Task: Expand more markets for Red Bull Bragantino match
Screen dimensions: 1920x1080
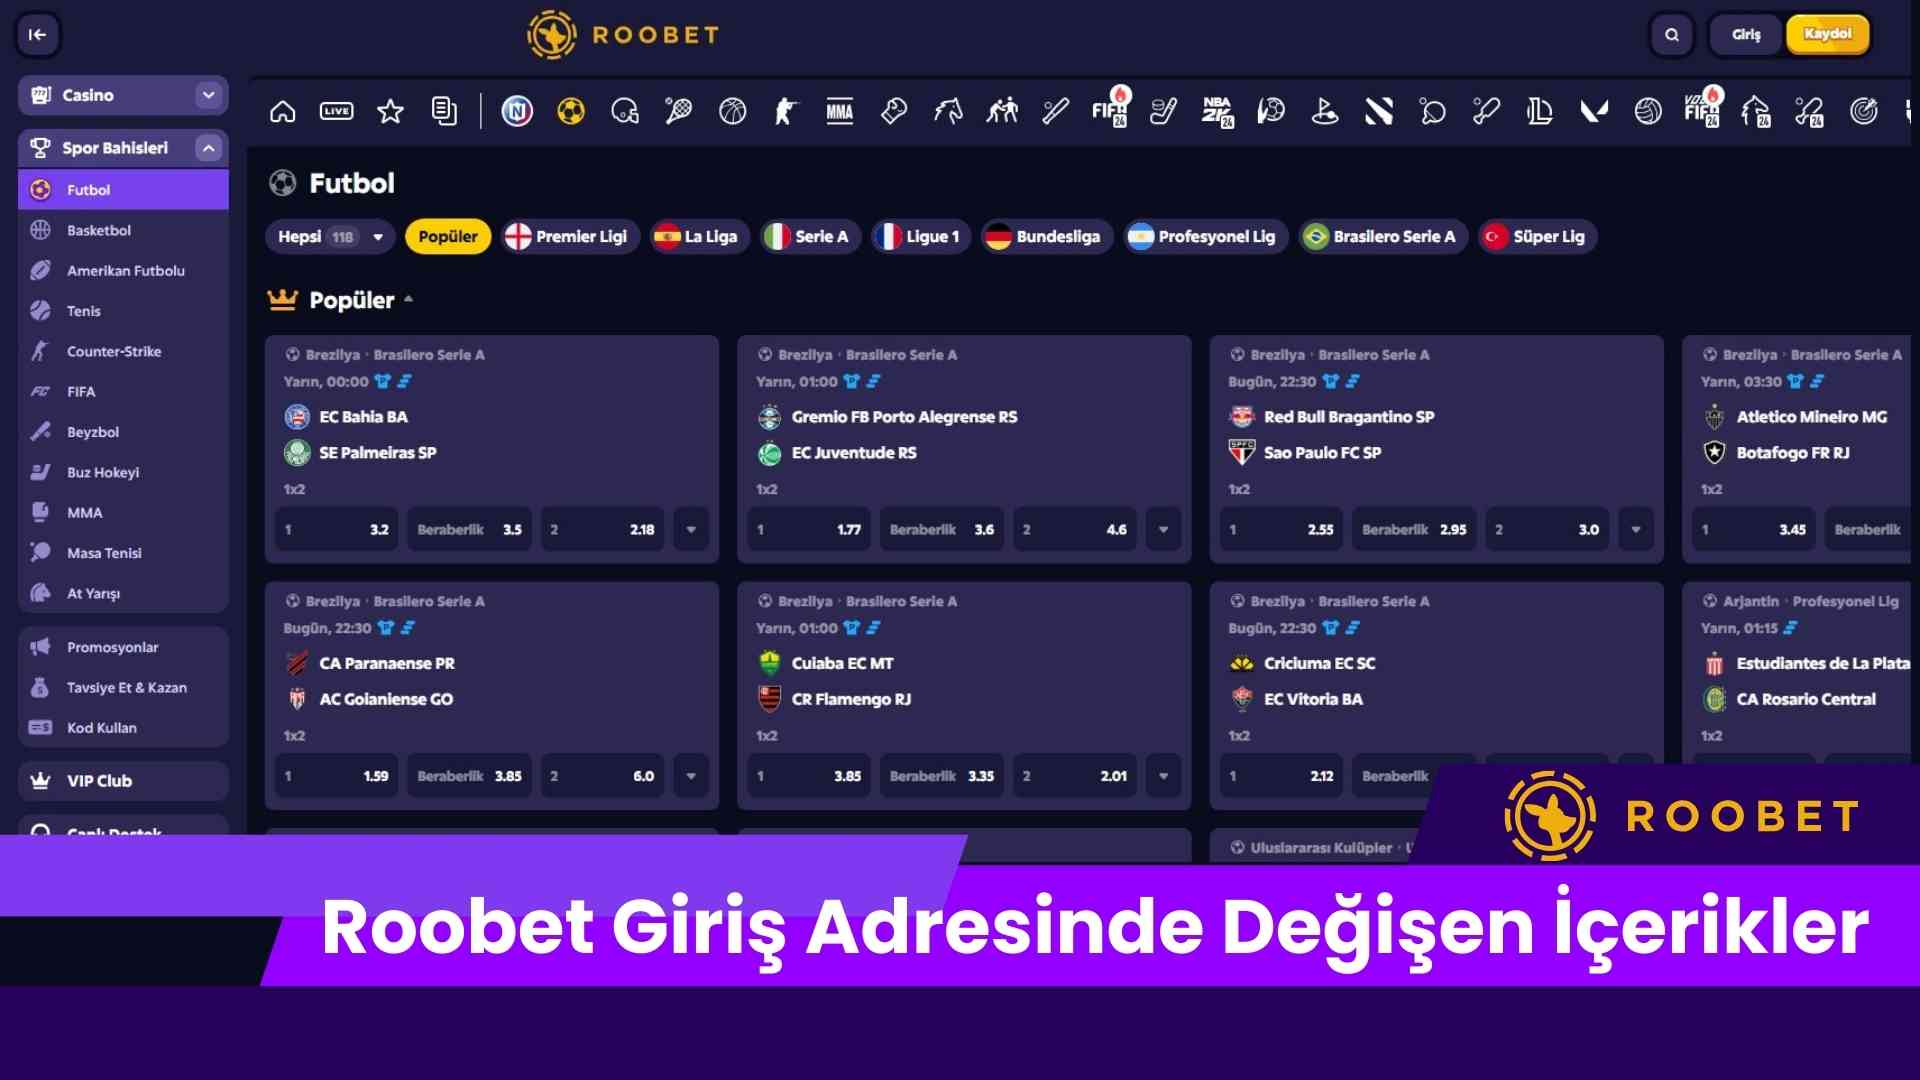Action: pos(1636,529)
